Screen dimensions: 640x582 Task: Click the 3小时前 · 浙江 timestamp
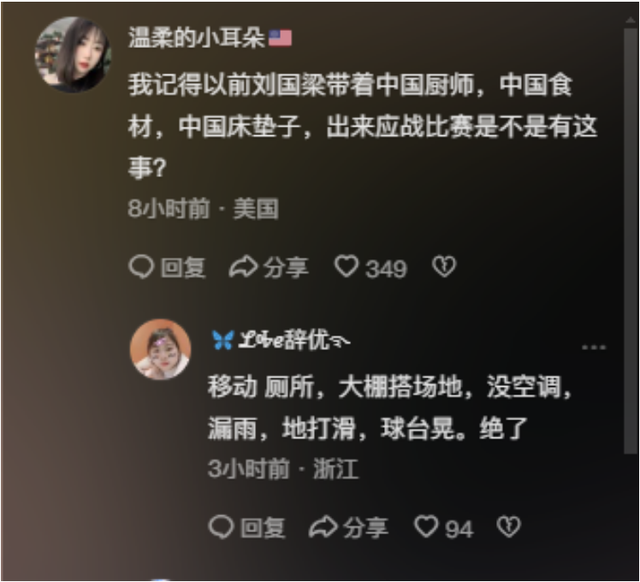point(283,469)
